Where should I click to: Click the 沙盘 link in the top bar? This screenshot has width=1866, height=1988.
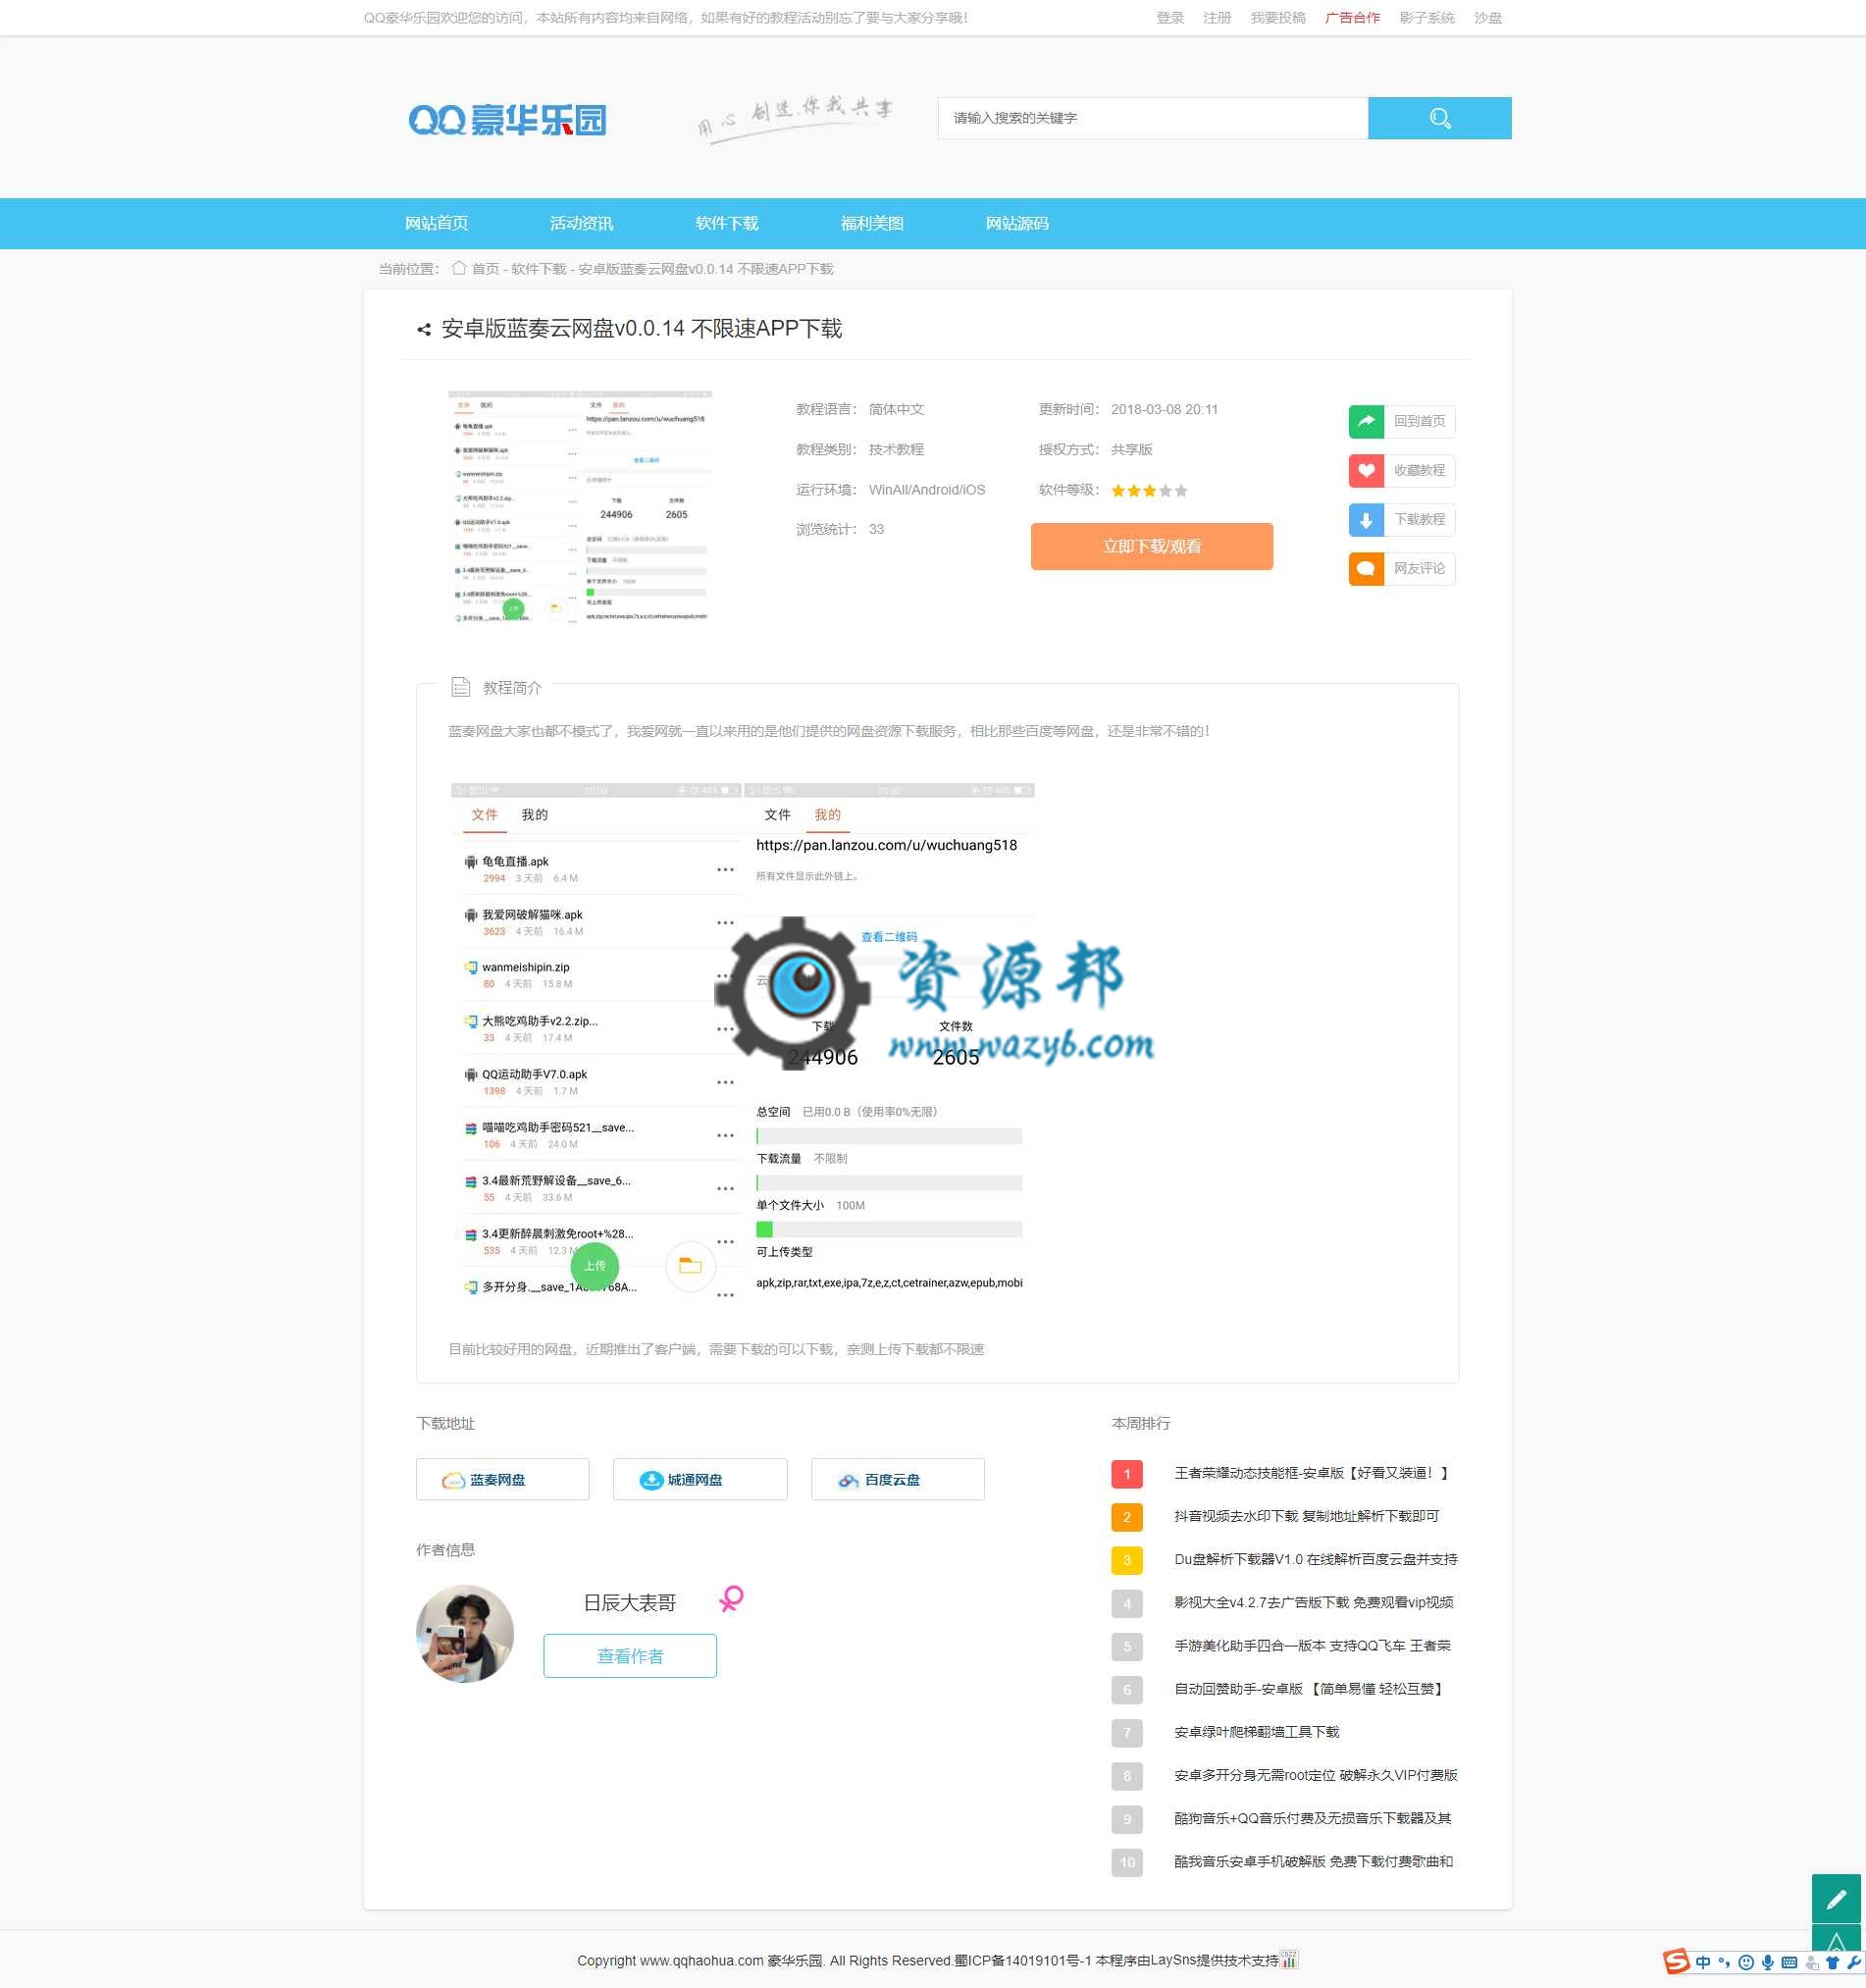click(x=1488, y=18)
